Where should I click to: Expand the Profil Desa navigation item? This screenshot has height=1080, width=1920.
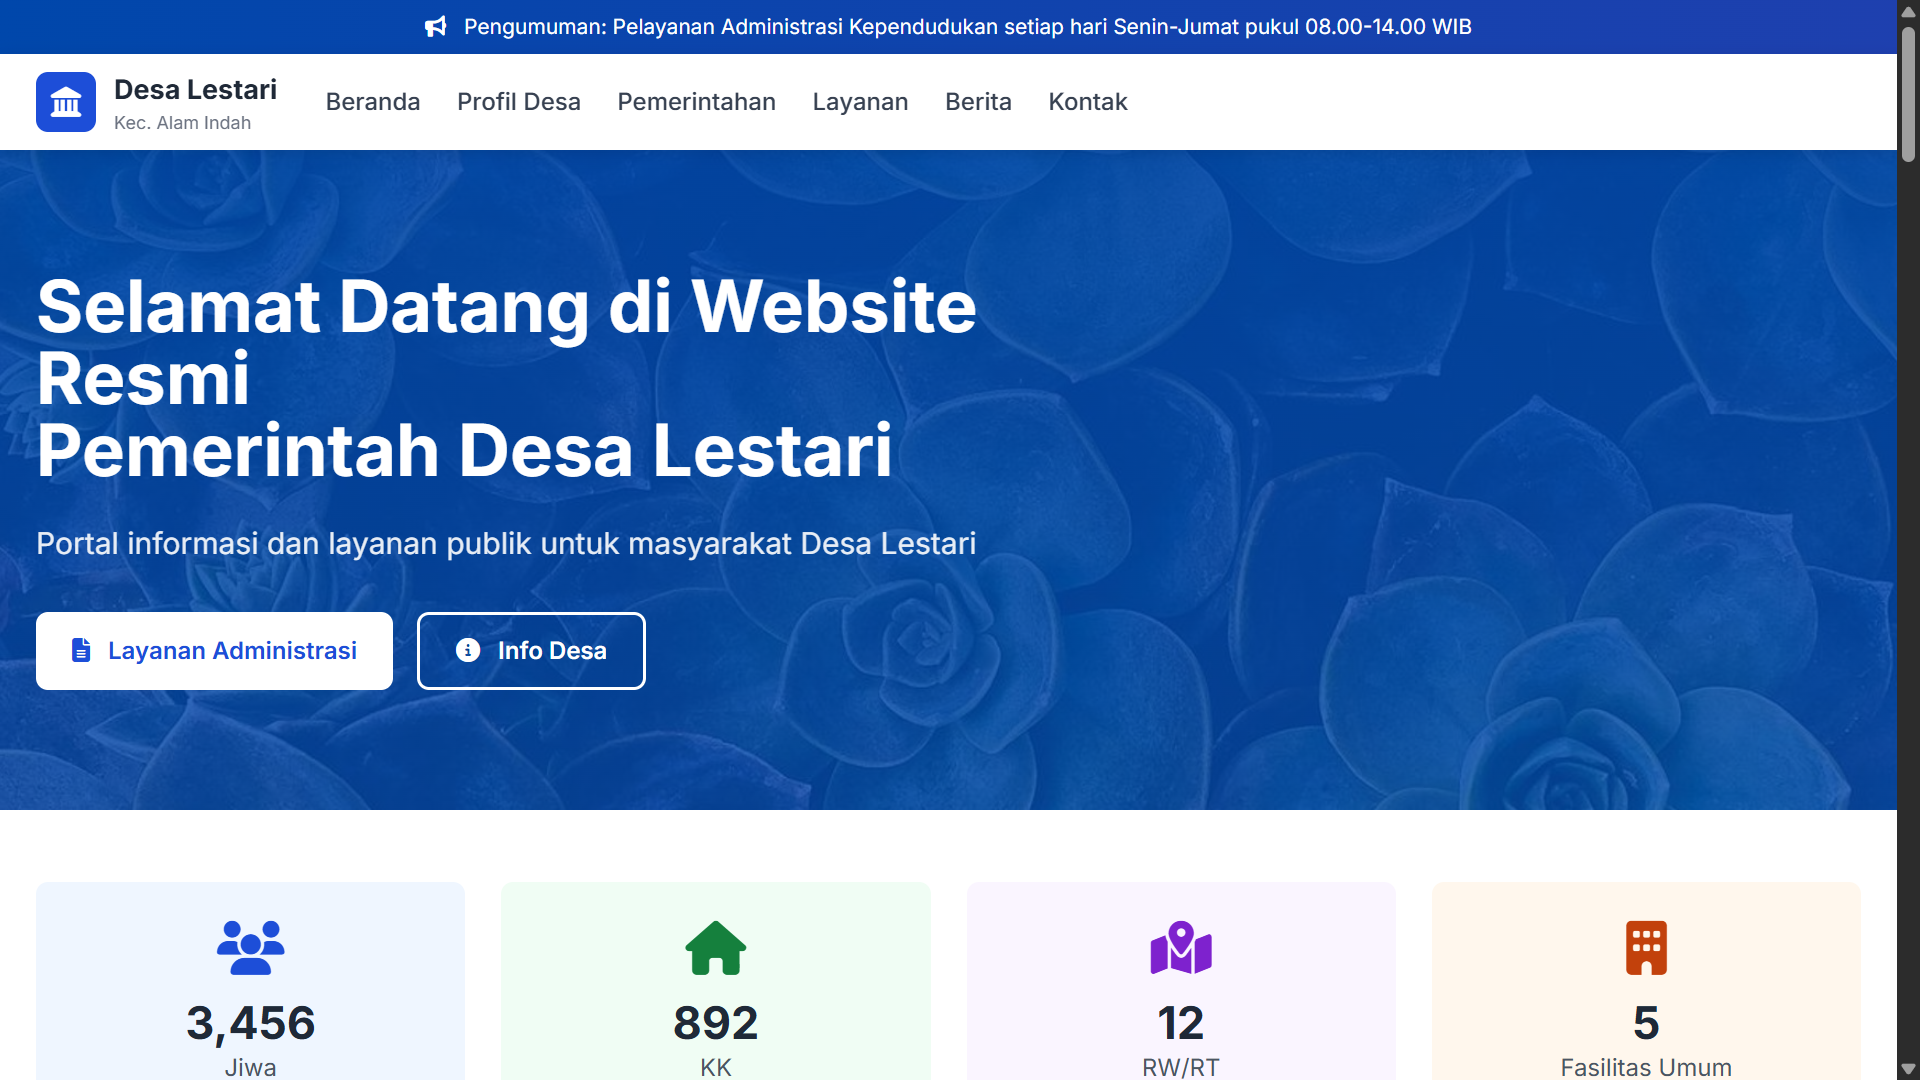[x=519, y=101]
